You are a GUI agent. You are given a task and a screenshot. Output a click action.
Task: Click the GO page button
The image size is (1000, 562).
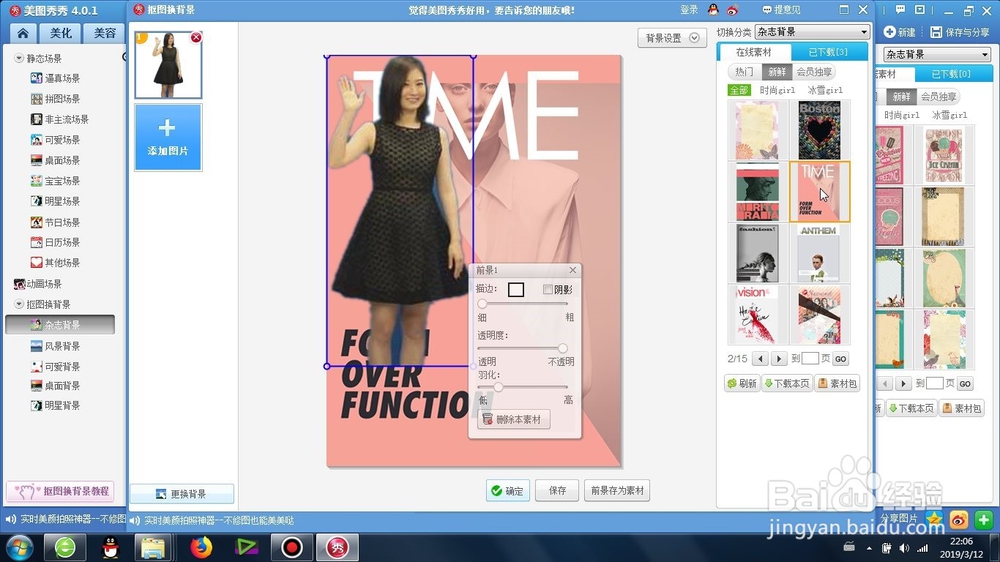coord(841,359)
